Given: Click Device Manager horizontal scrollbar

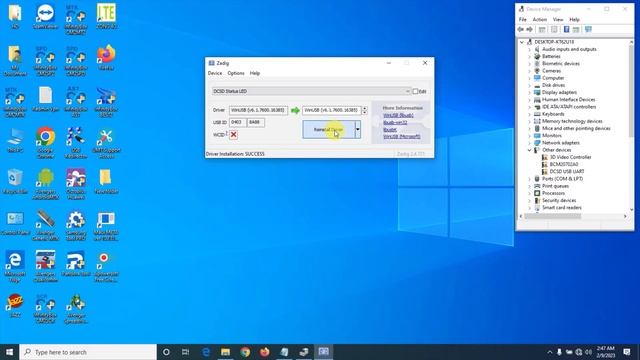Looking at the screenshot, I should click(553, 216).
